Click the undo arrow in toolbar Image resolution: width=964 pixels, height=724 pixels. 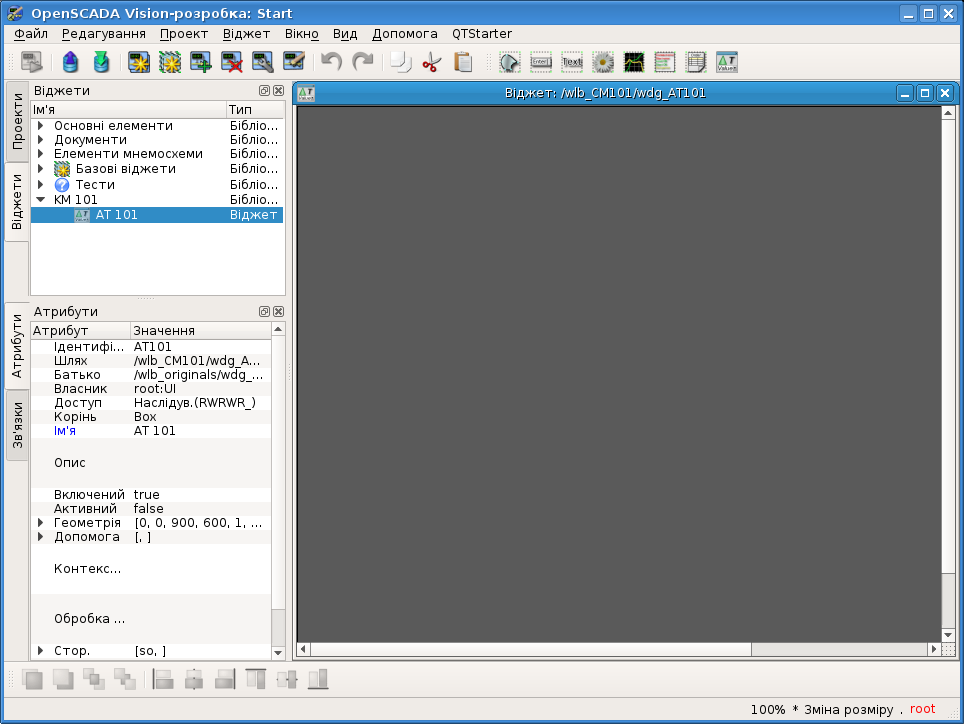[x=331, y=62]
